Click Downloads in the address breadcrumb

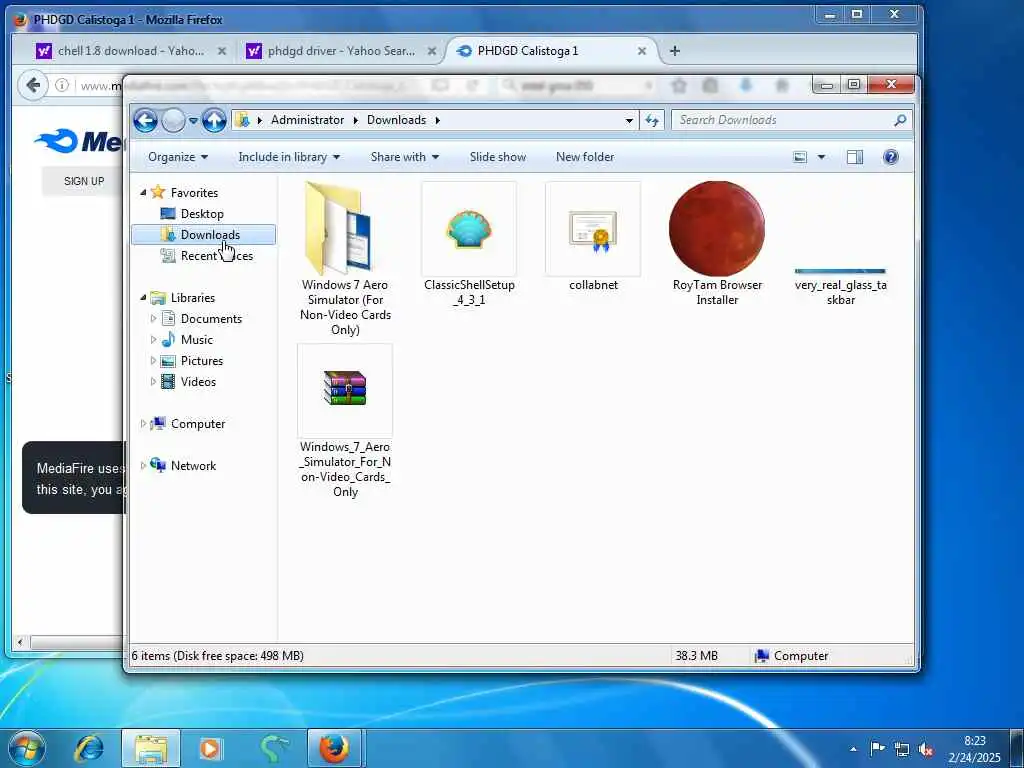coord(396,120)
